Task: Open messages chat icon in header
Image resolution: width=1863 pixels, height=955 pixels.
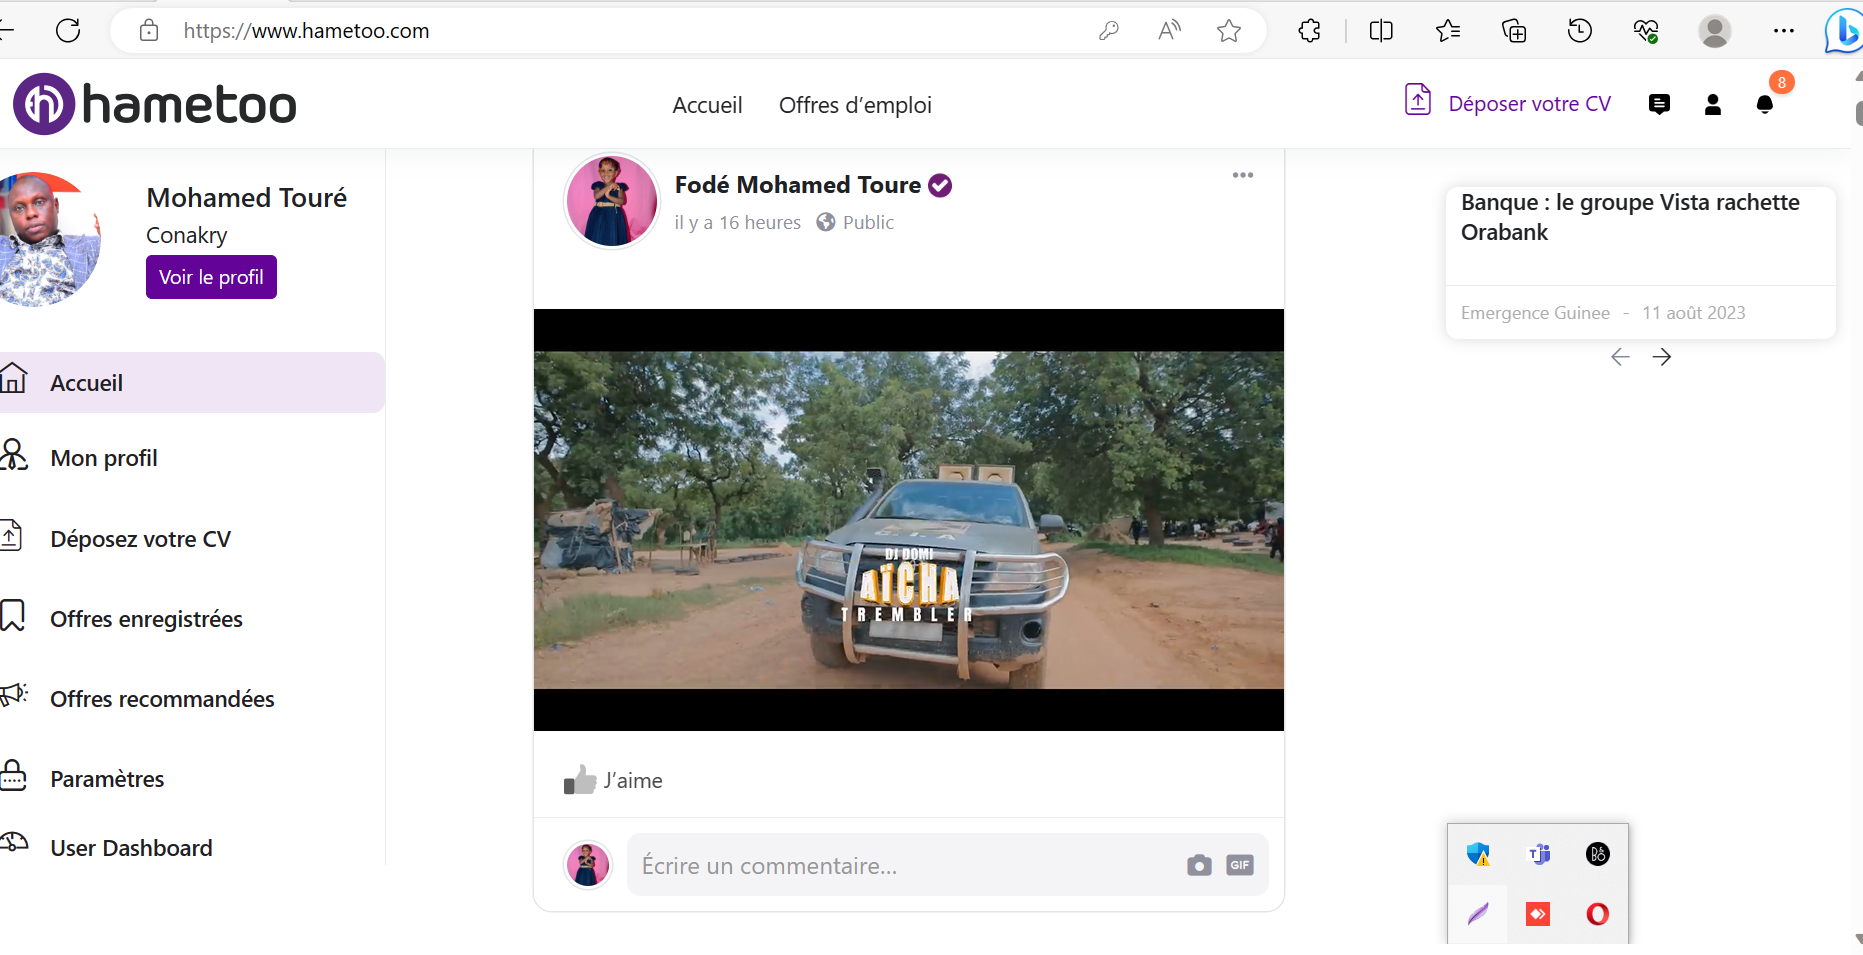Action: (1659, 104)
